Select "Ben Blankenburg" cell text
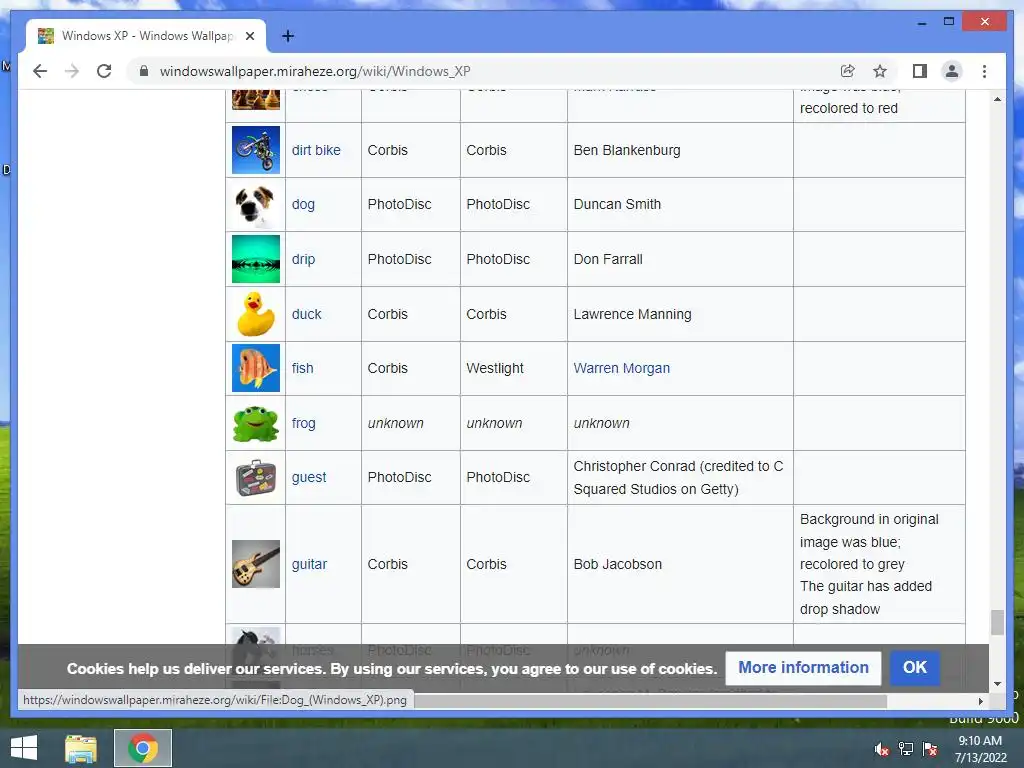The width and height of the screenshot is (1024, 768). pyautogui.click(x=627, y=150)
